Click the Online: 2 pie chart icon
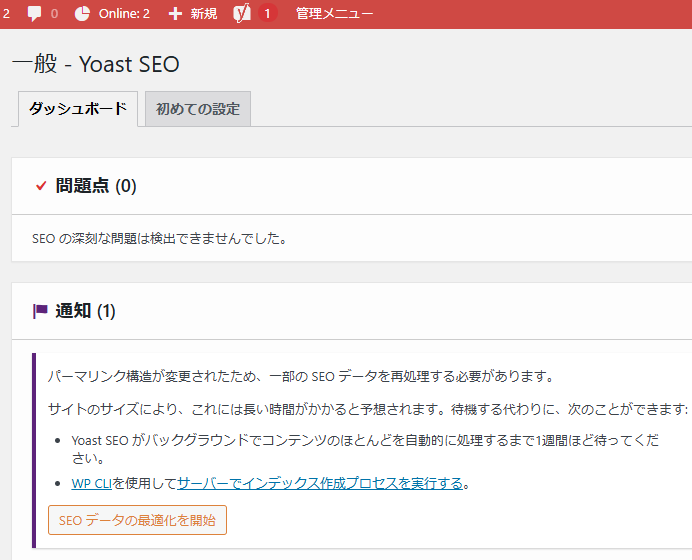 coord(82,14)
